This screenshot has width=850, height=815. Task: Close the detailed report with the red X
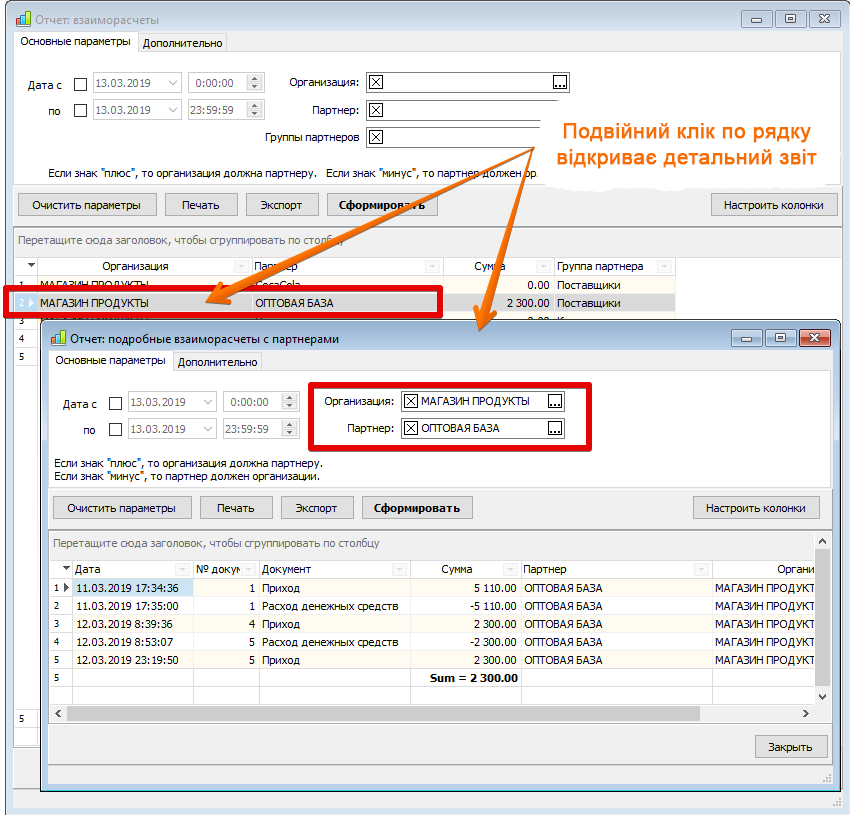click(x=814, y=338)
